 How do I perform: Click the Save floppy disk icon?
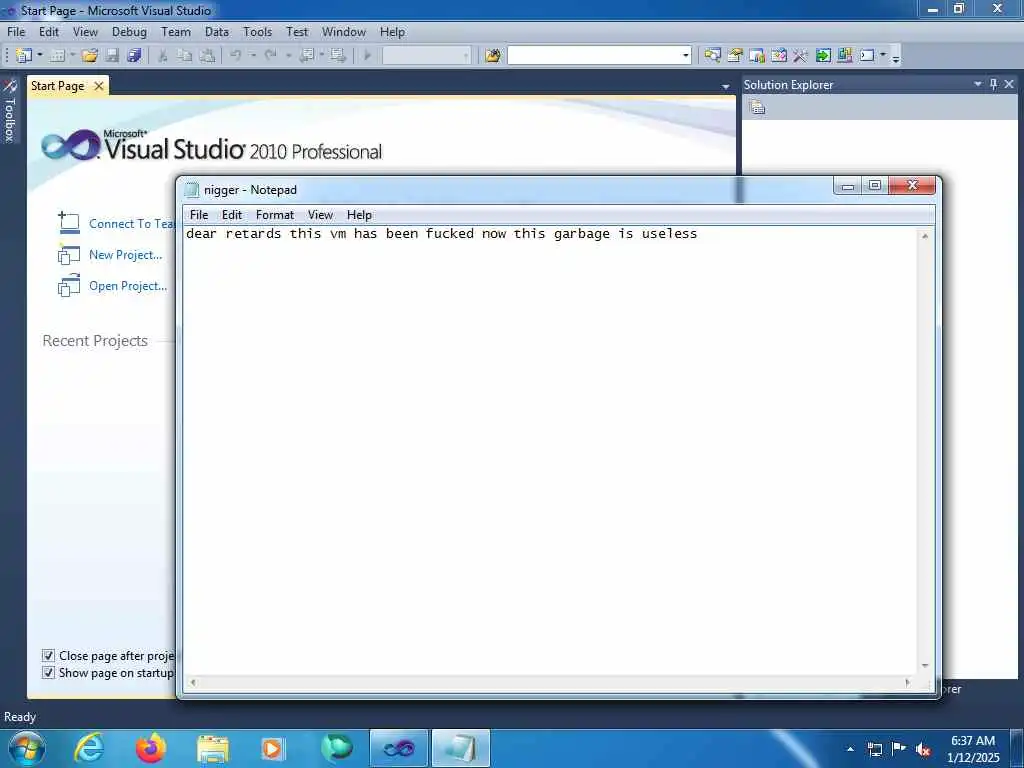(112, 56)
